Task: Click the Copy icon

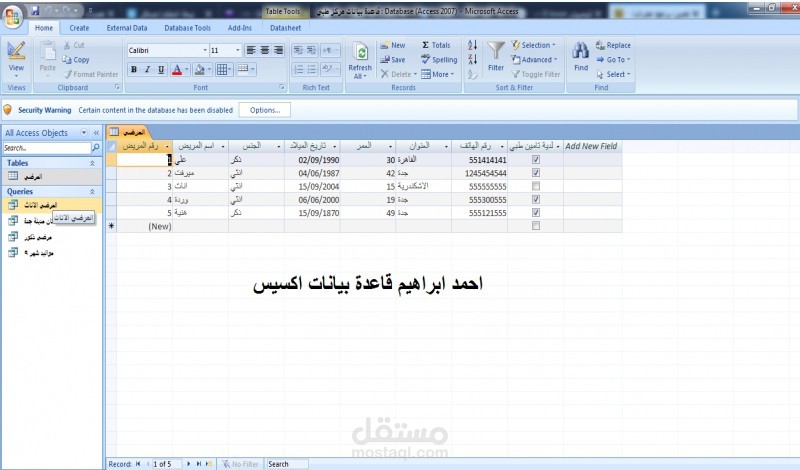Action: tap(67, 60)
